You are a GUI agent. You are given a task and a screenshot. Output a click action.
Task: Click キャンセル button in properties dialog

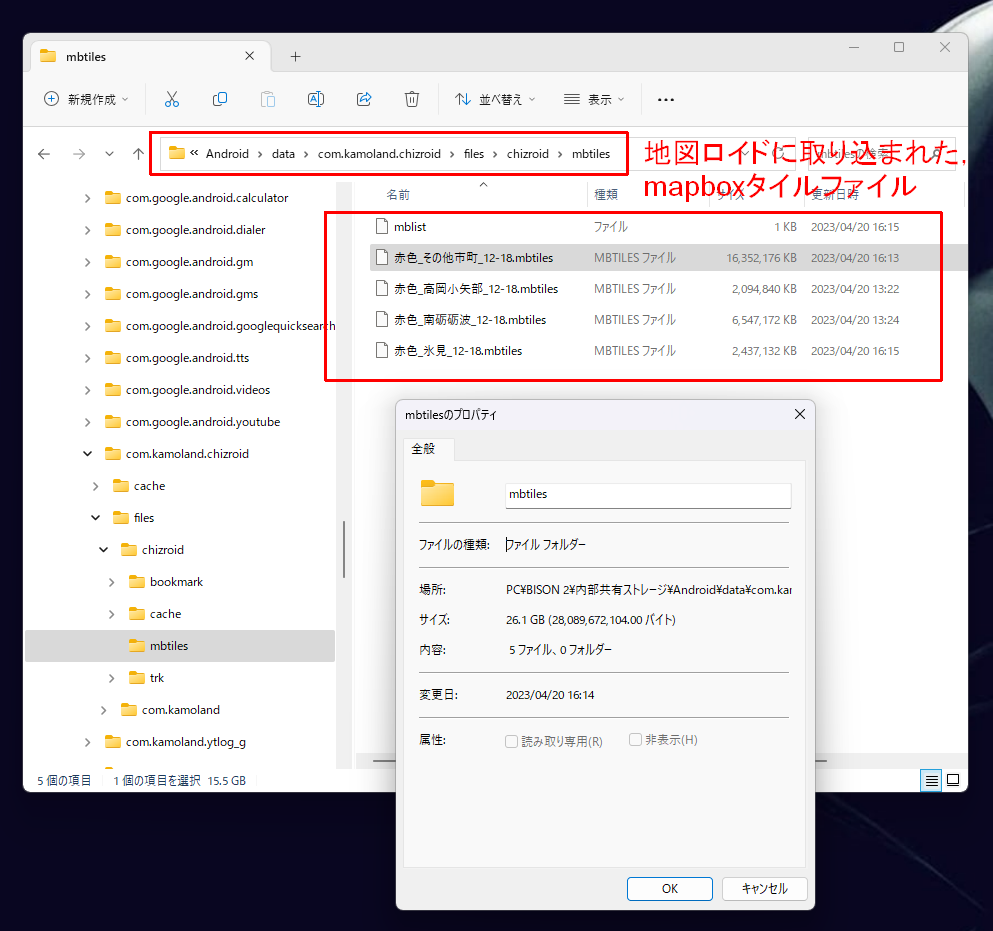(x=764, y=889)
